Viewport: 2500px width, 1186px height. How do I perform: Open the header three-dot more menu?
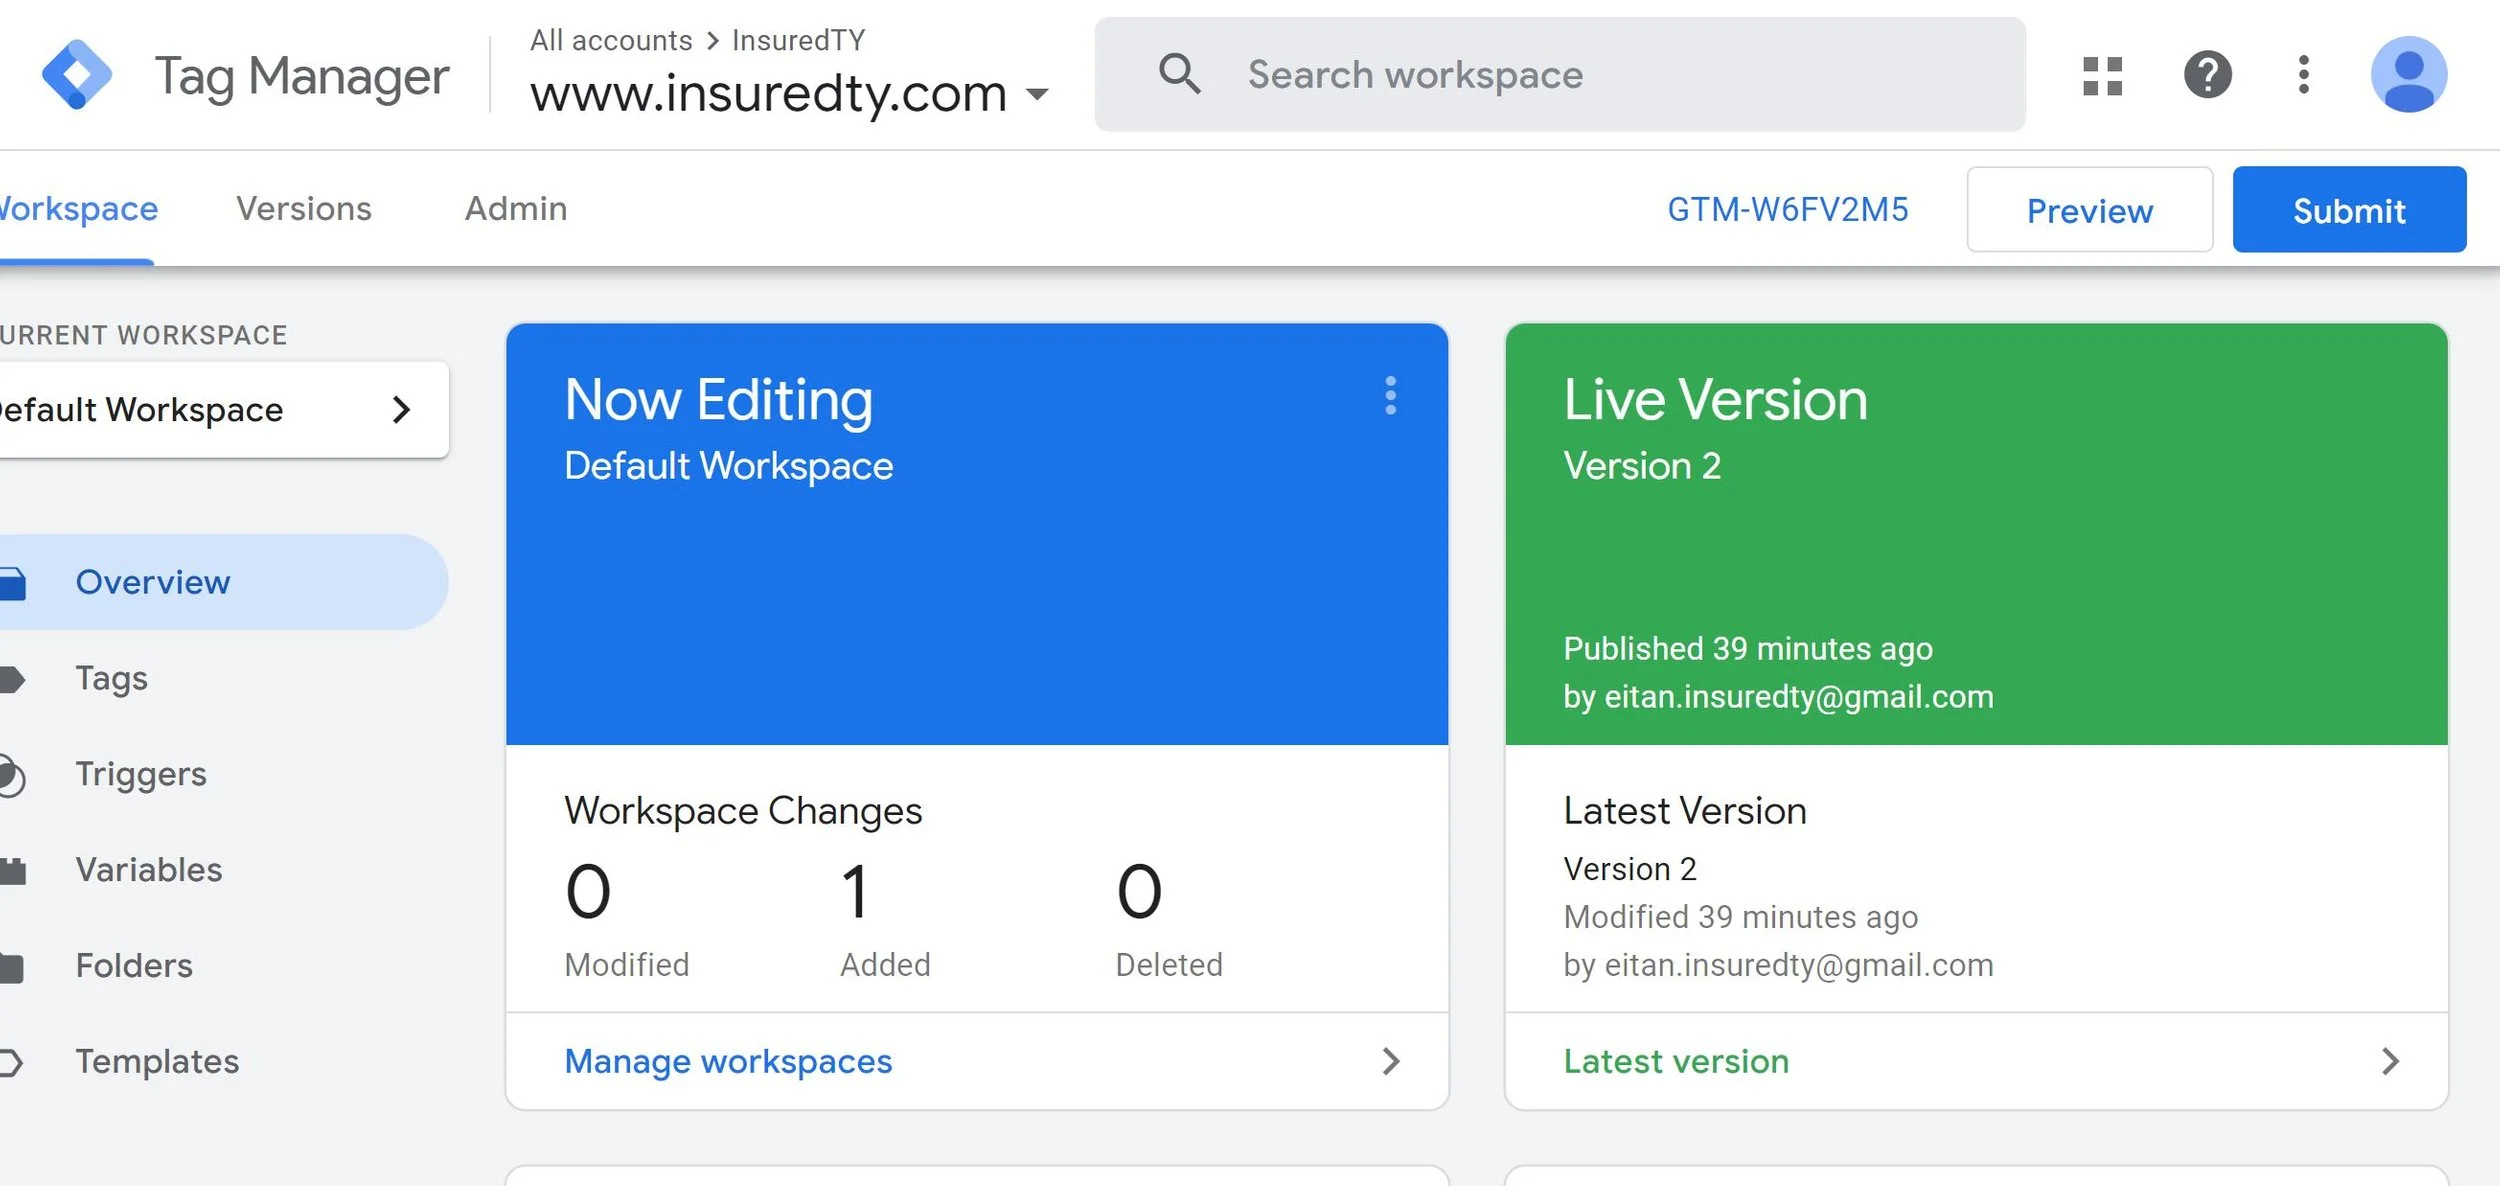click(2303, 75)
